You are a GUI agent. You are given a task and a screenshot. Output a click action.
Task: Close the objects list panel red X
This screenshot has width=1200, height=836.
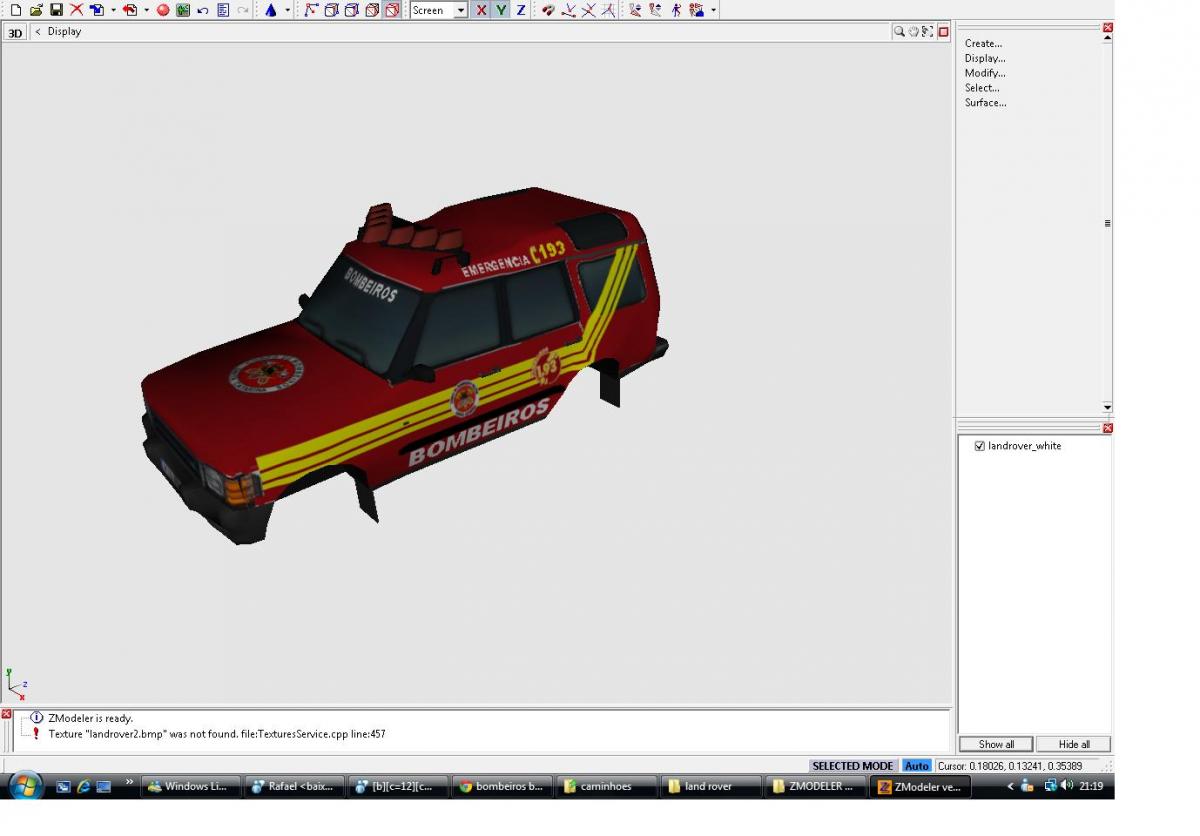(x=1107, y=428)
